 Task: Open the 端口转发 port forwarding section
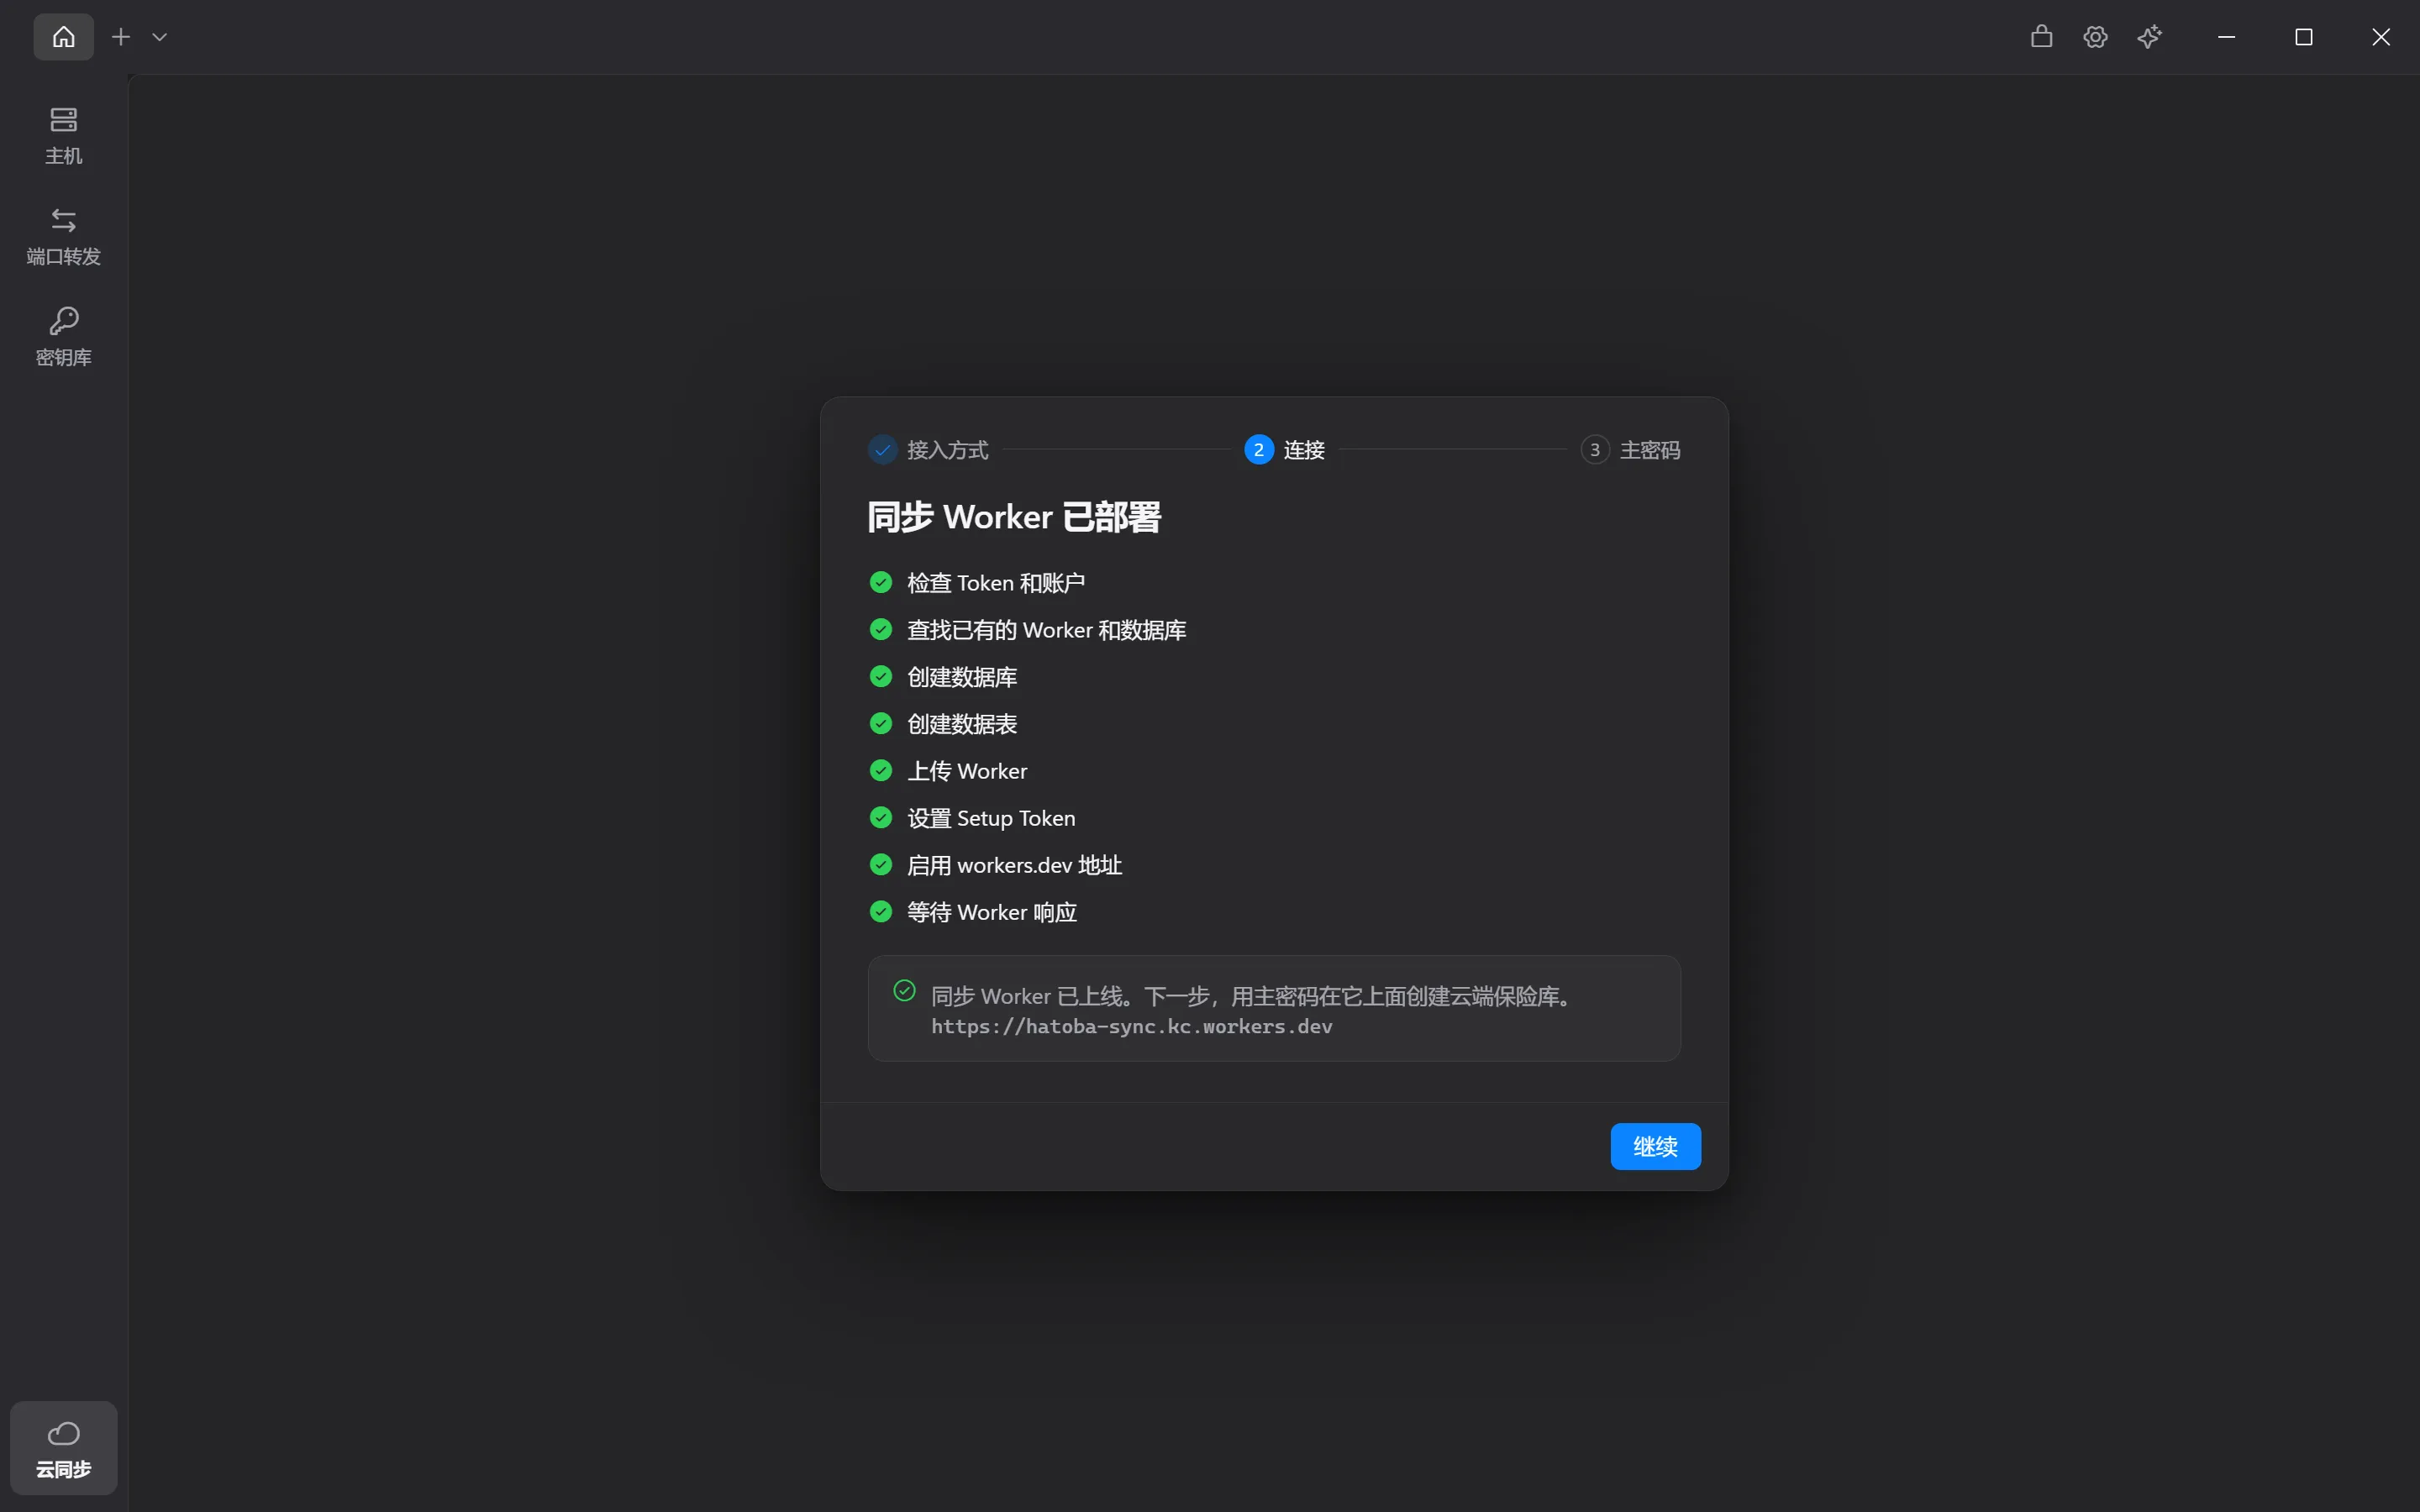[63, 237]
